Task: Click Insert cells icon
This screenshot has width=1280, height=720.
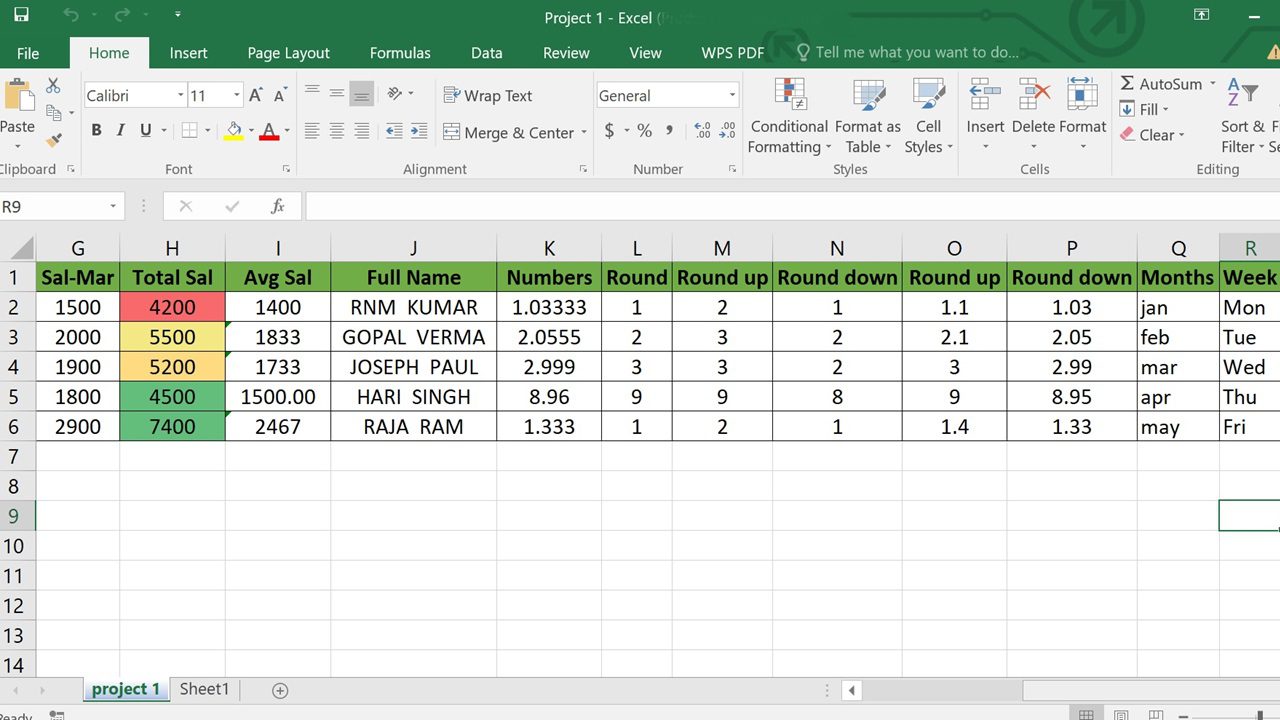Action: (x=985, y=96)
